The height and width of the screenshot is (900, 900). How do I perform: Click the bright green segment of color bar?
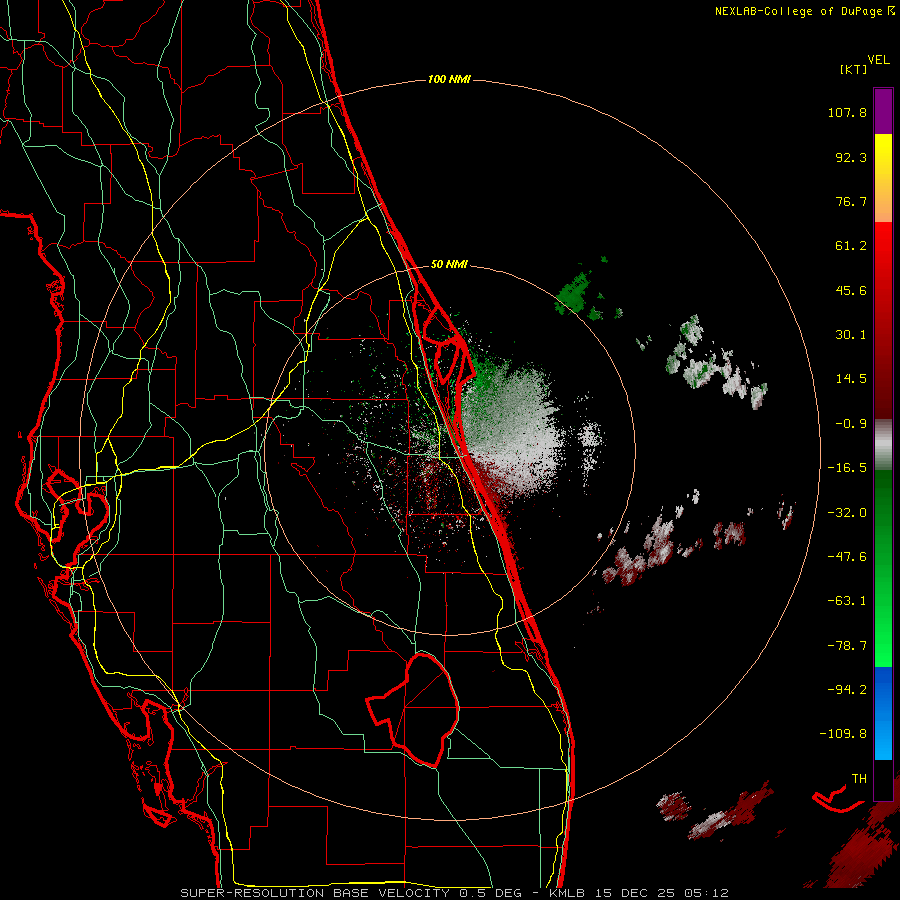coord(883,568)
